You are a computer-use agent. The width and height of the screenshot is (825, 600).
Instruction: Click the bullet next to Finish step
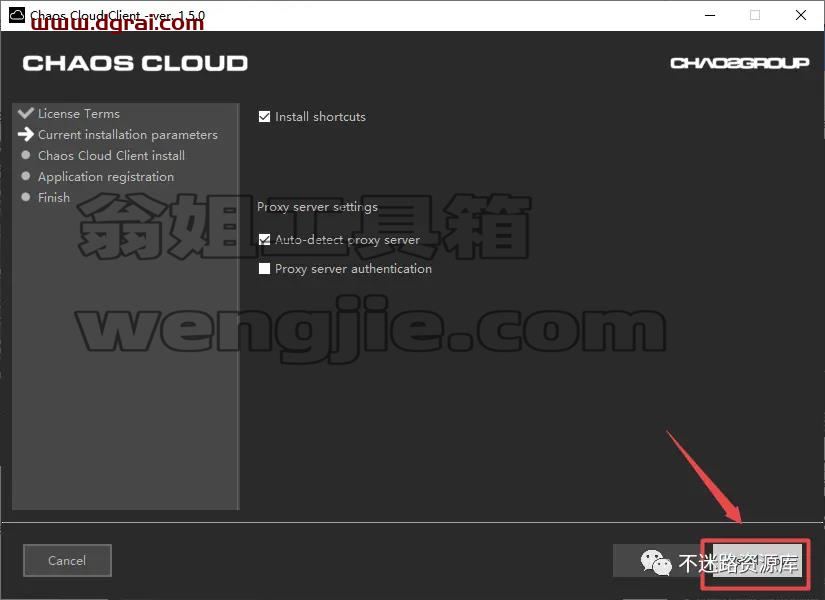(25, 197)
